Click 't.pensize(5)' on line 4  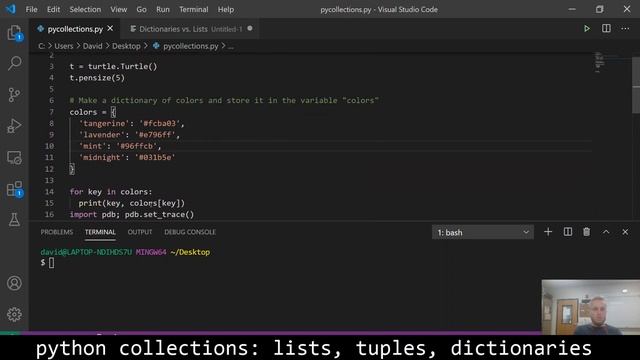coord(97,78)
